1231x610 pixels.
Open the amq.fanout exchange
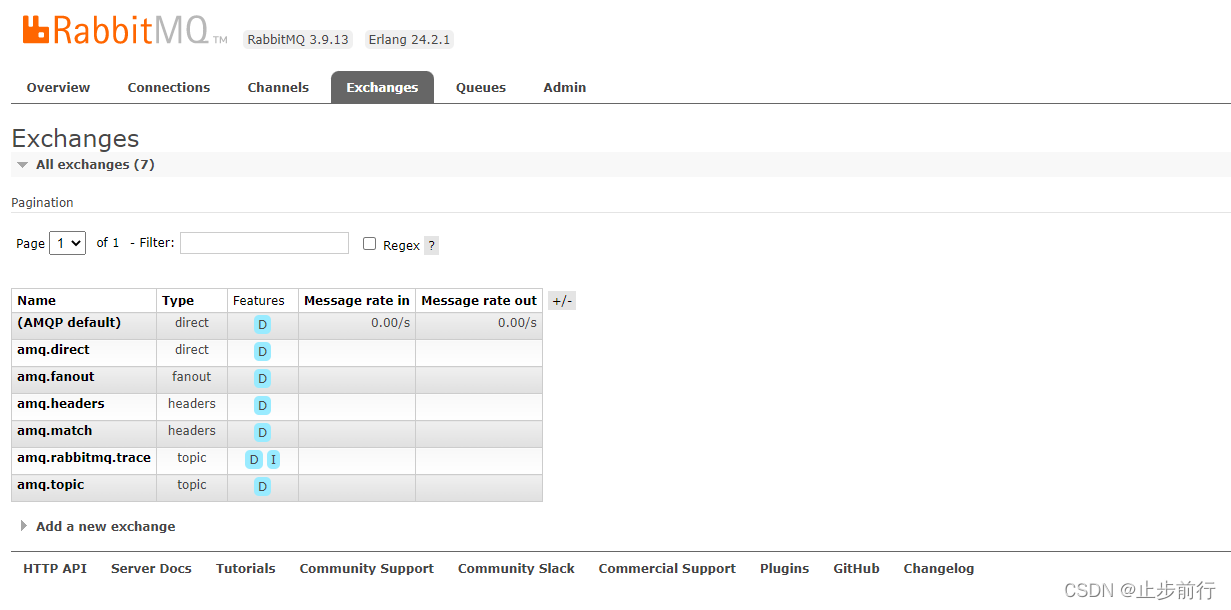(x=56, y=377)
